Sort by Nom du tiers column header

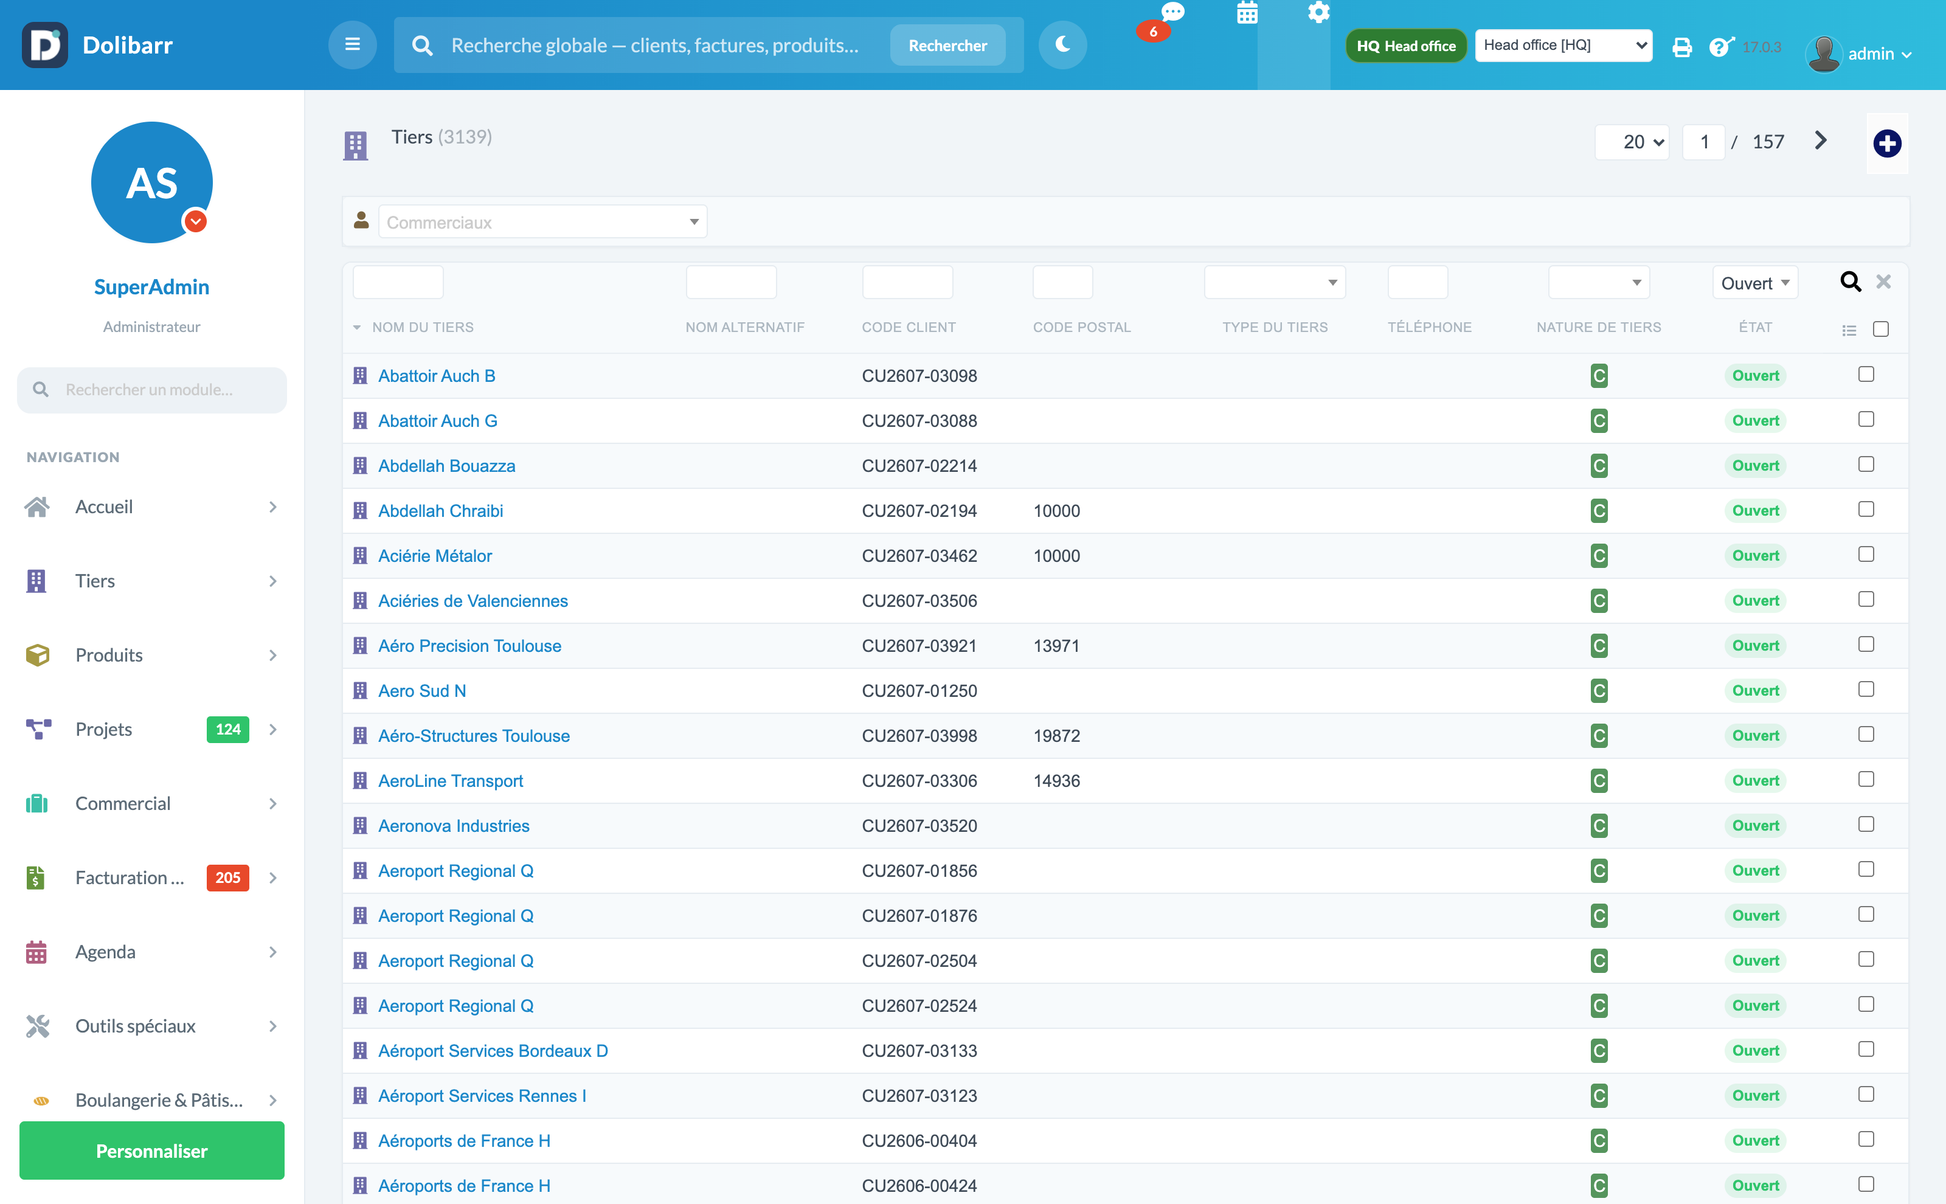point(422,327)
